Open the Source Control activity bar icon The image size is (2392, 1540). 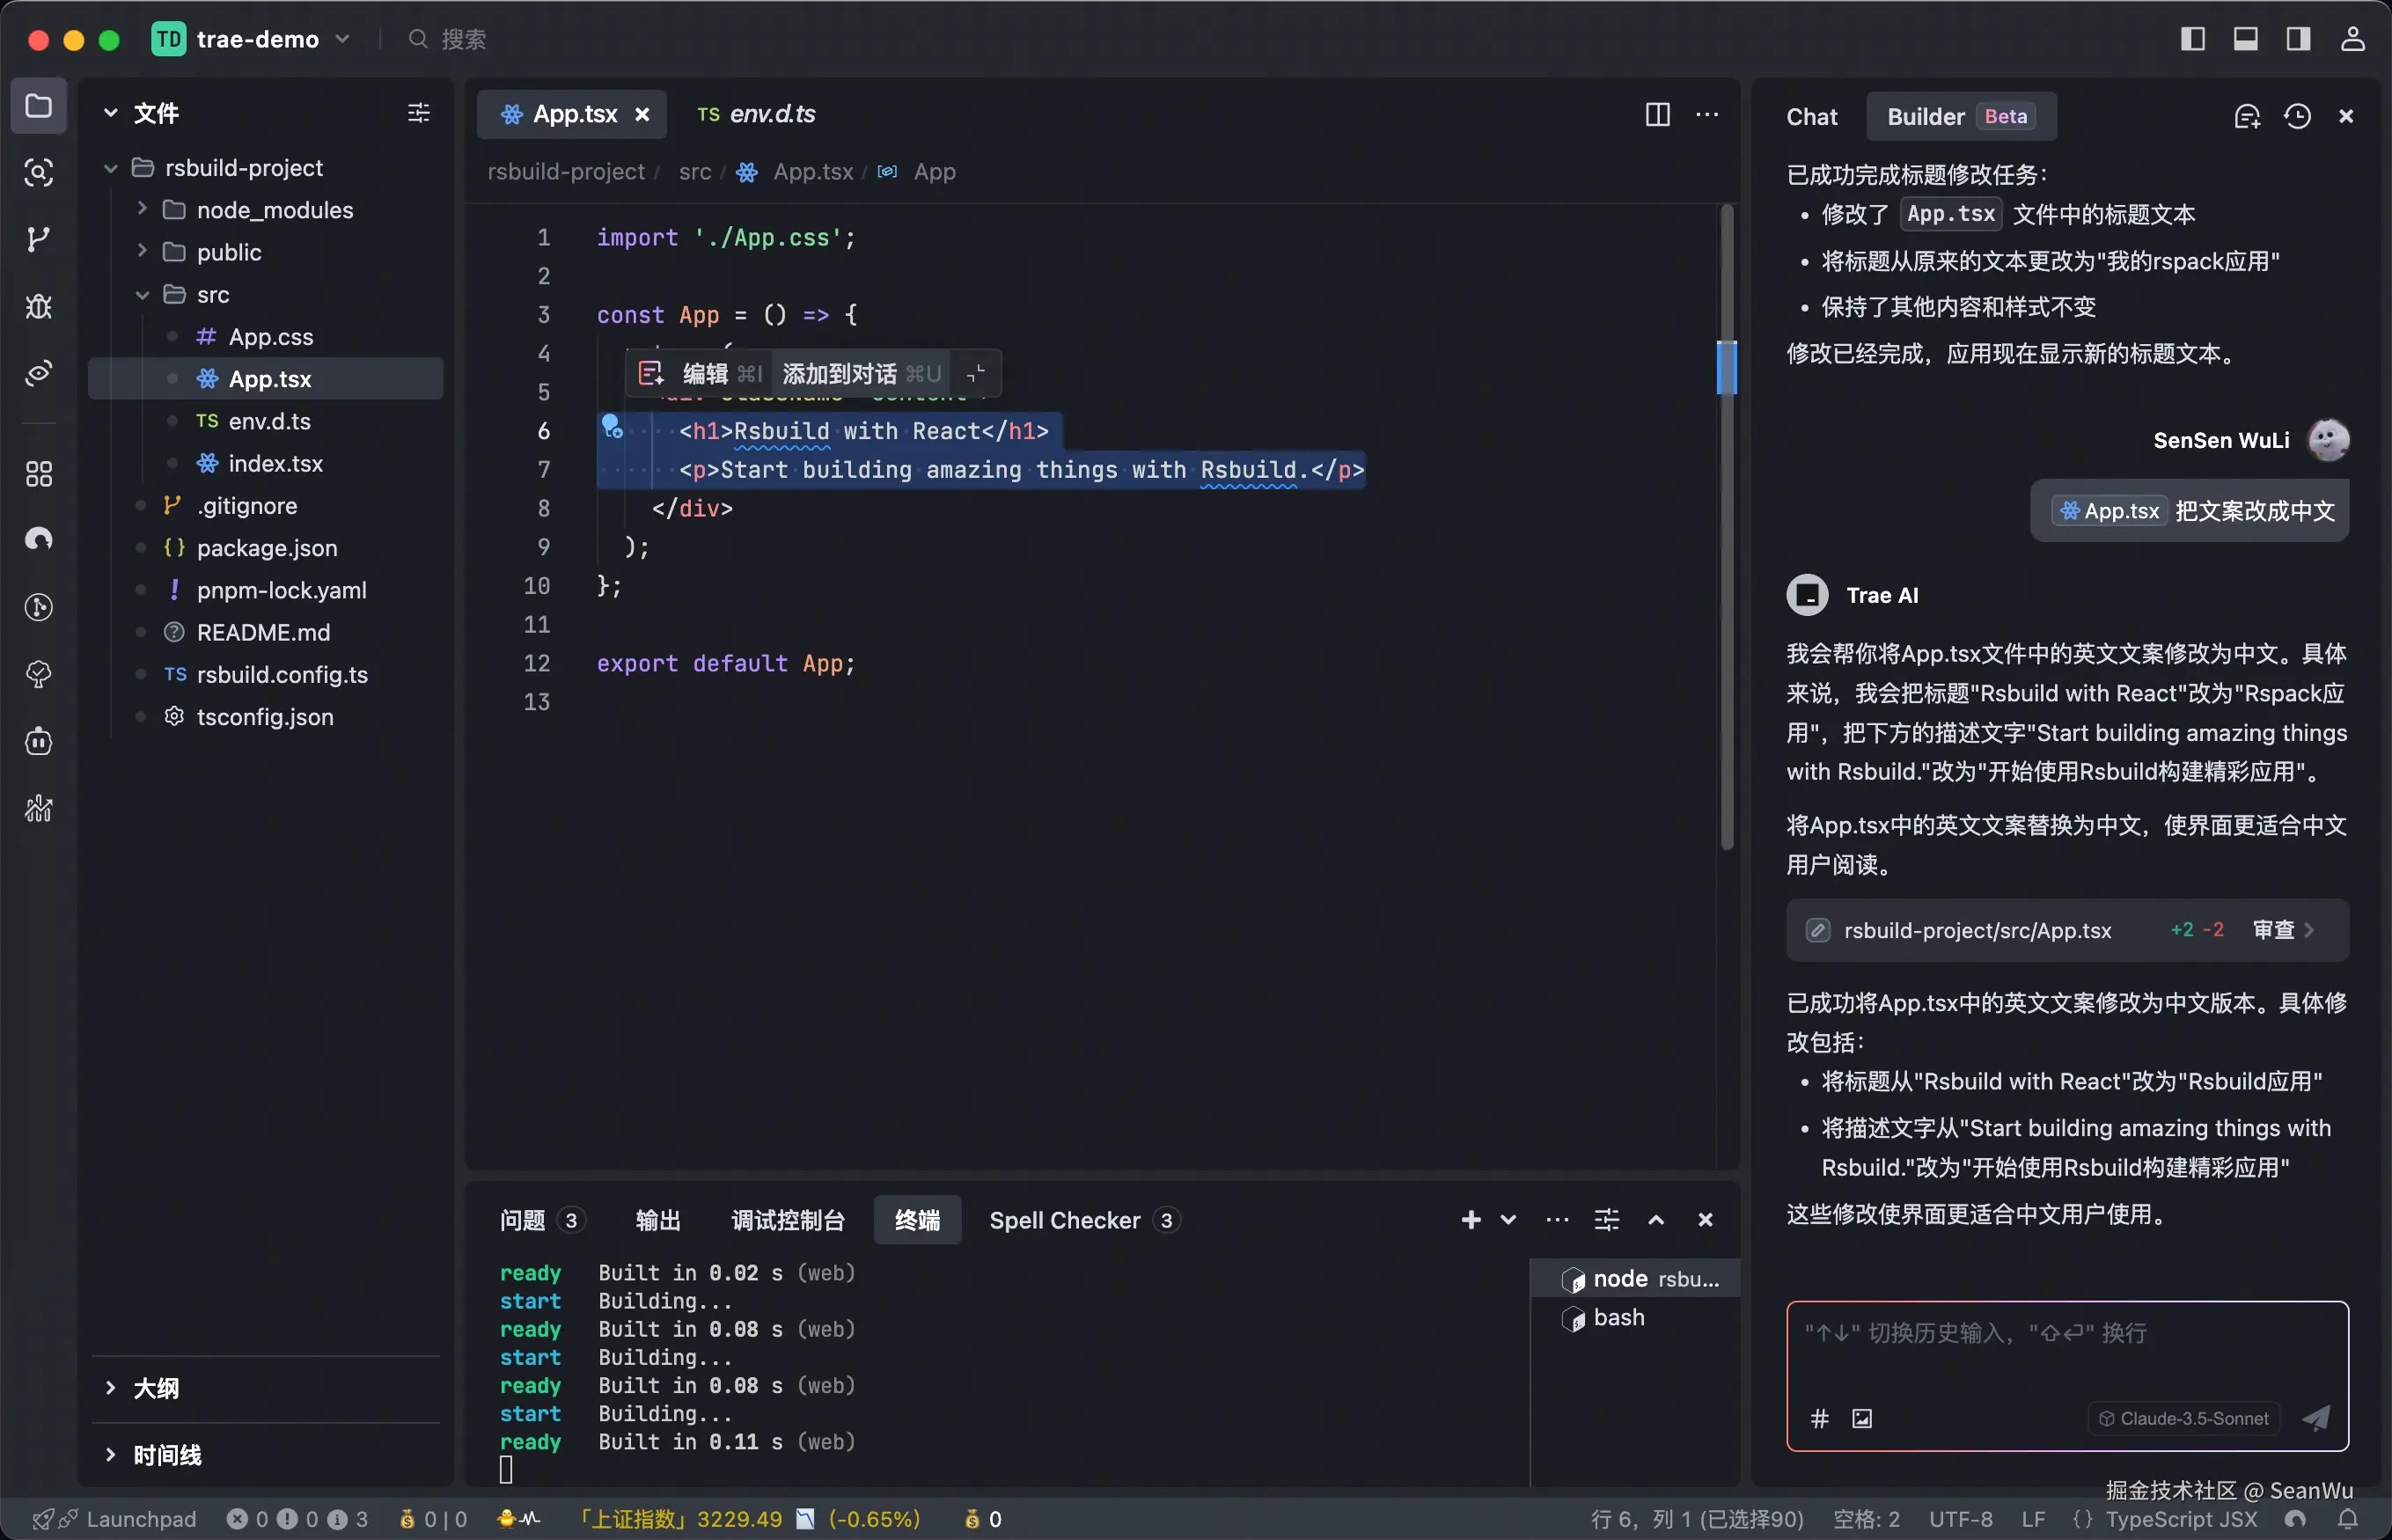coord(38,239)
